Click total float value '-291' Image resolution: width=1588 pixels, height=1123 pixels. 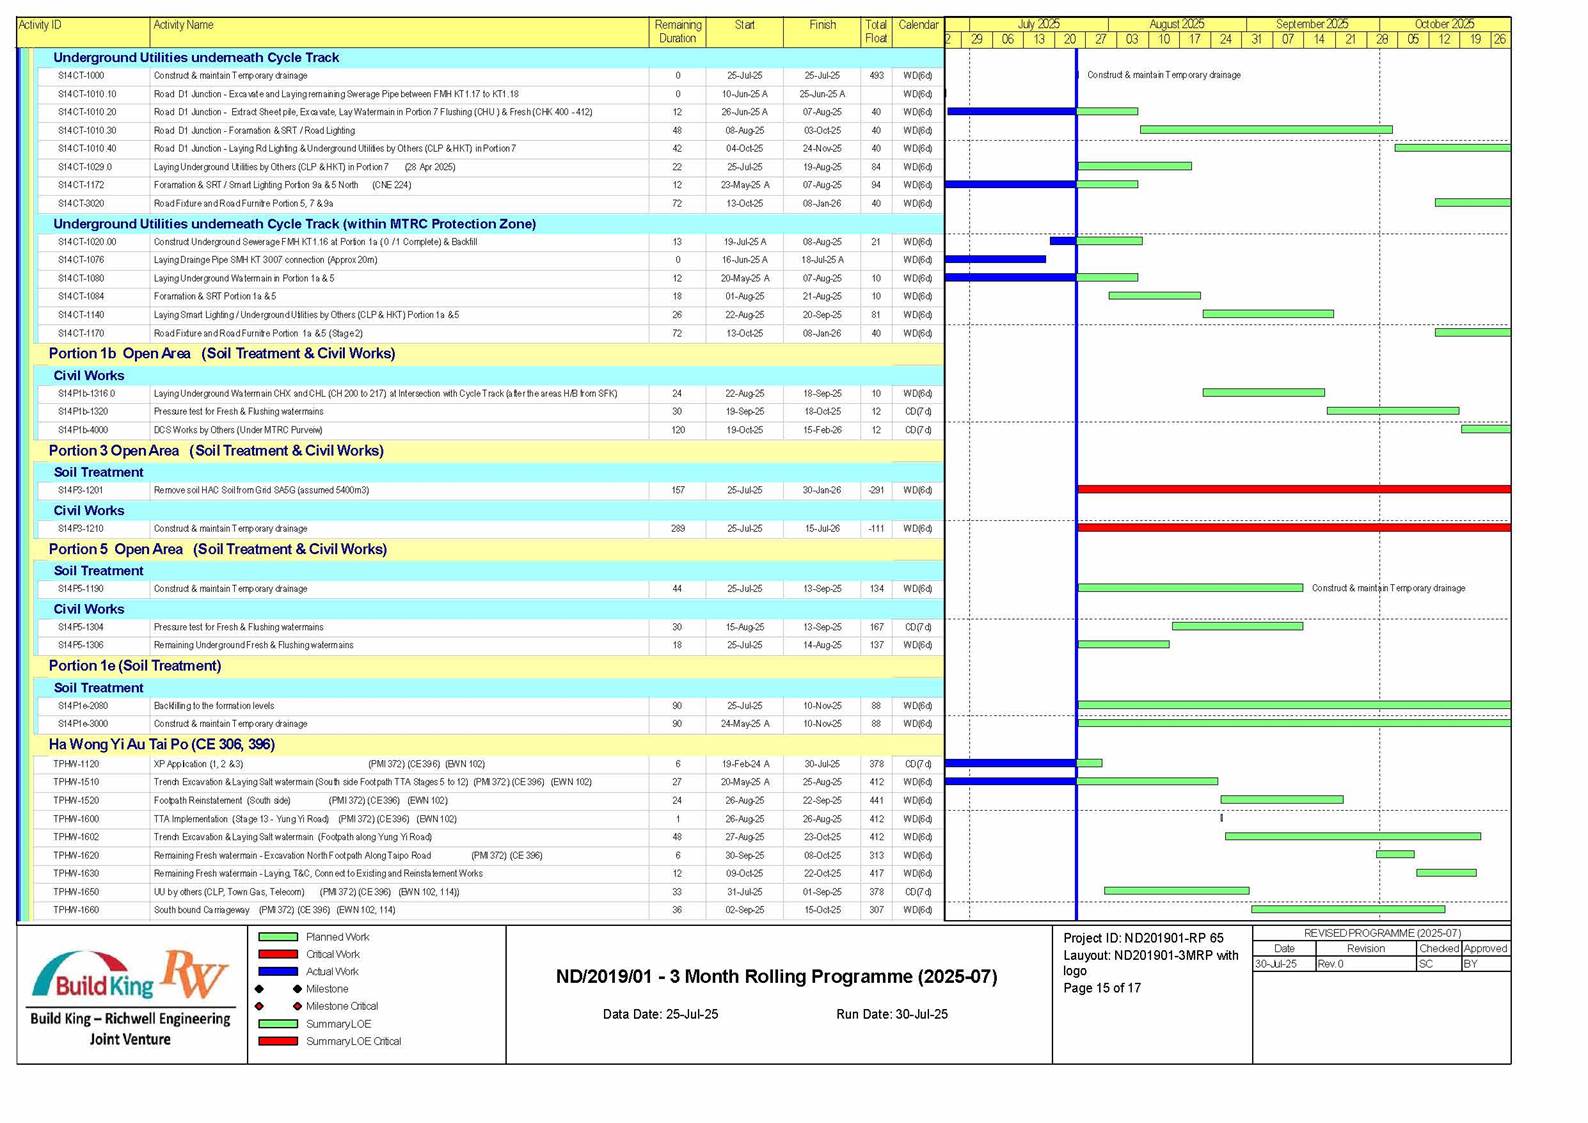[x=876, y=491]
